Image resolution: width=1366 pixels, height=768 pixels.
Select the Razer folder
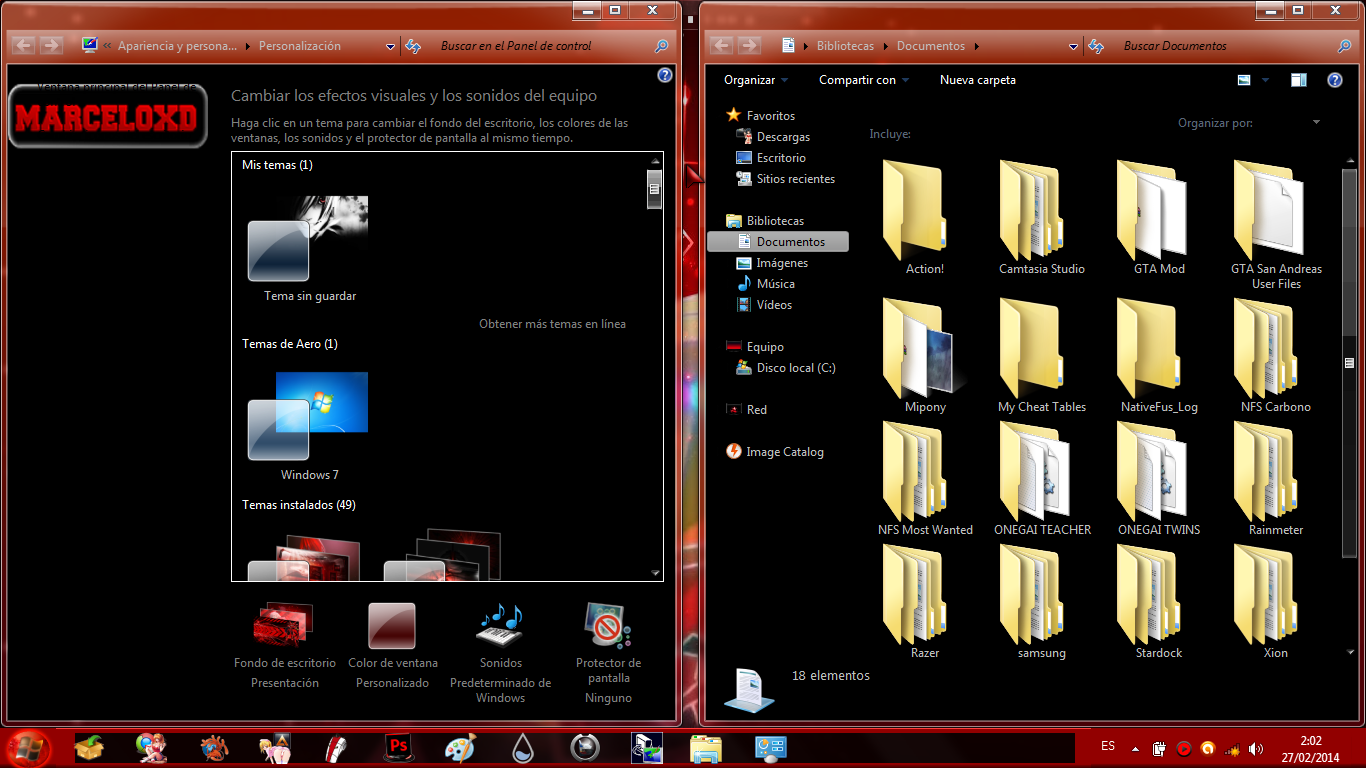pyautogui.click(x=925, y=601)
